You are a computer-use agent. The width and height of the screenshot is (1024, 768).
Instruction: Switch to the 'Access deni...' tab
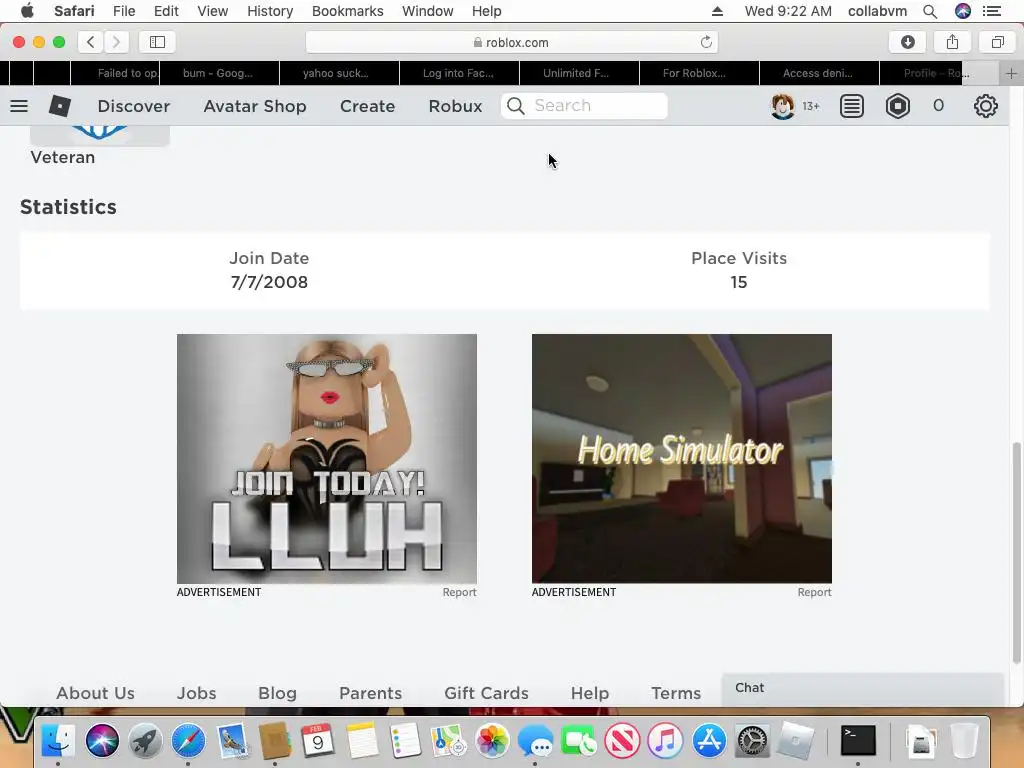tap(820, 73)
